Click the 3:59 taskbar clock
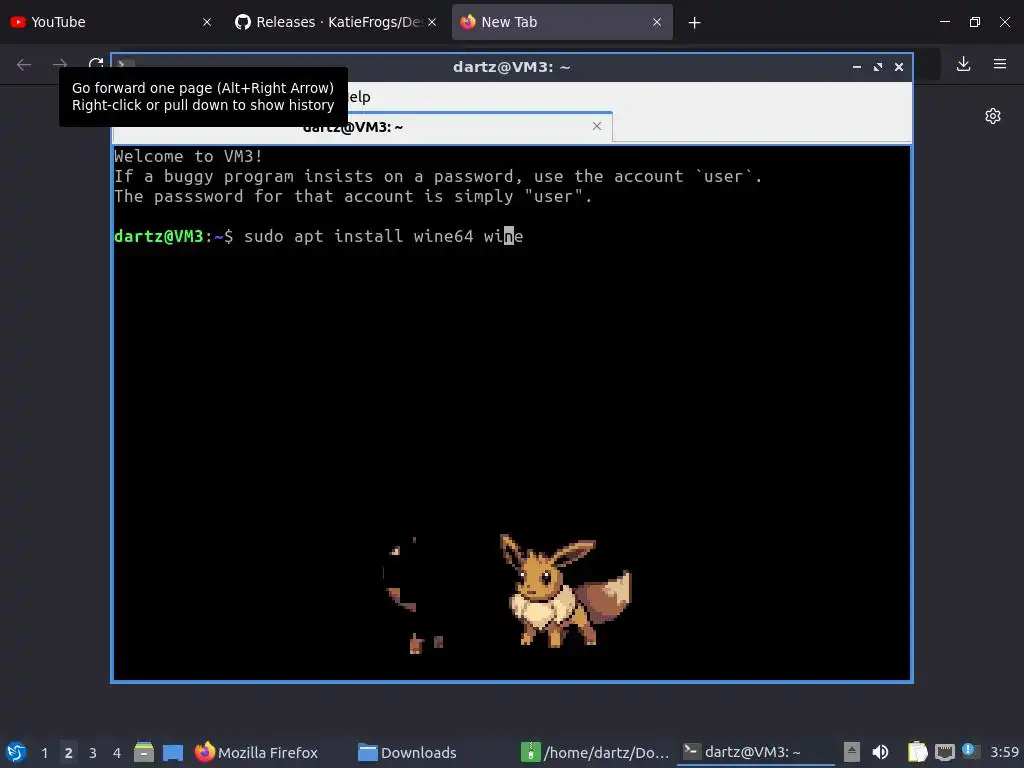This screenshot has height=768, width=1024. point(1004,752)
